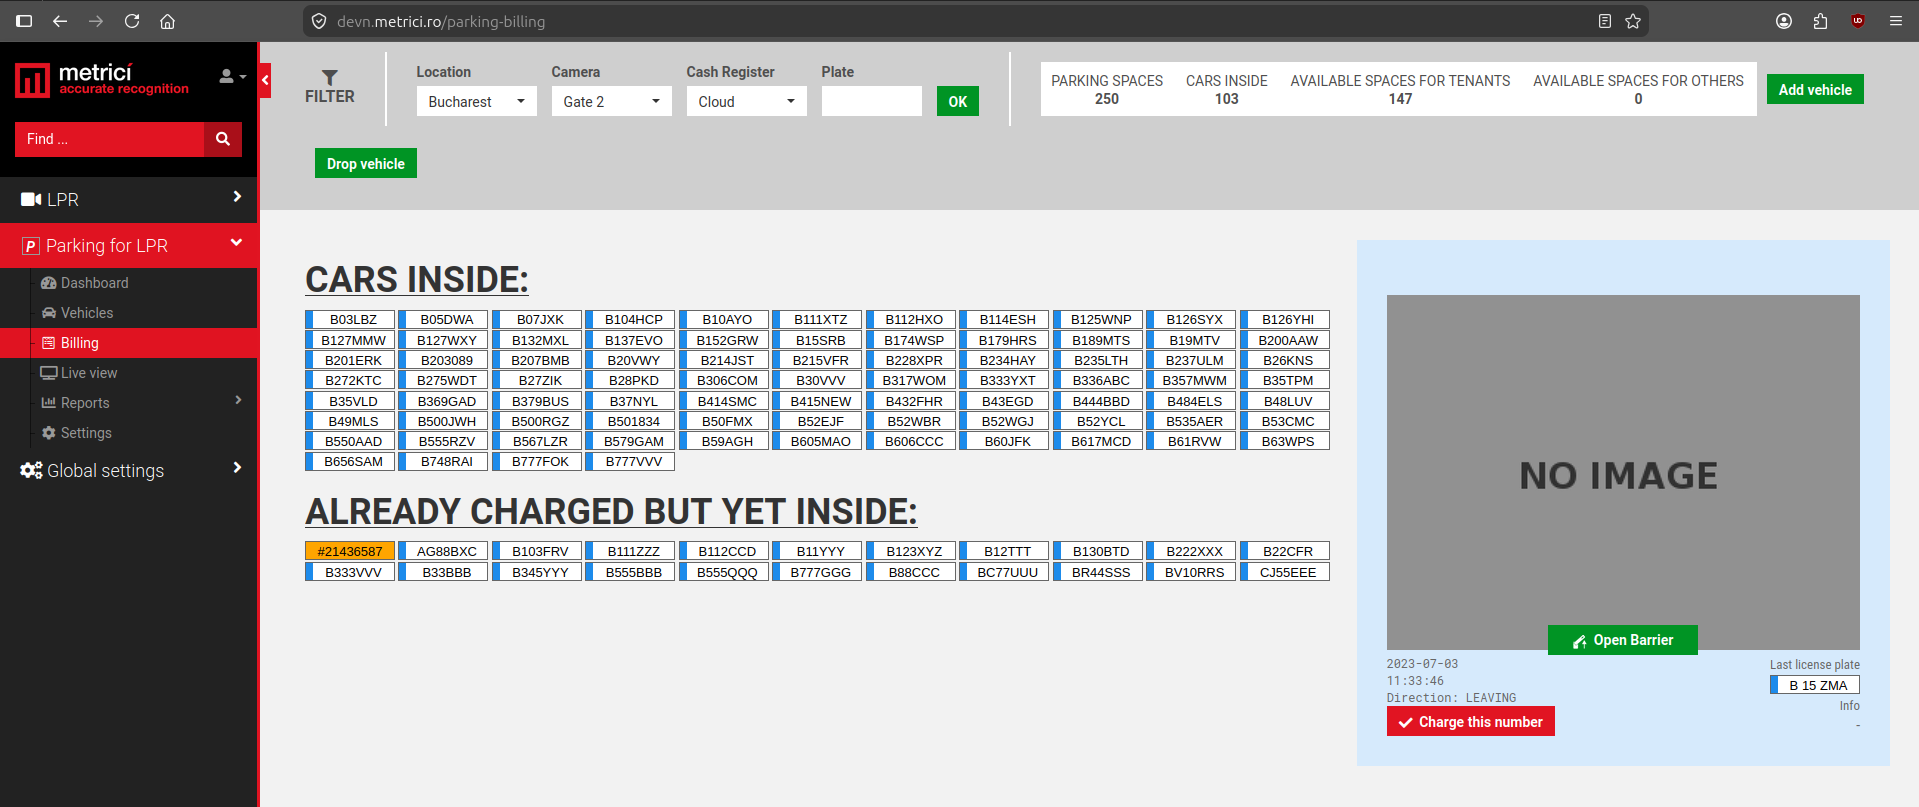The height and width of the screenshot is (807, 1919).
Task: Select plate B777VVV in Cars Inside
Action: tap(630, 461)
